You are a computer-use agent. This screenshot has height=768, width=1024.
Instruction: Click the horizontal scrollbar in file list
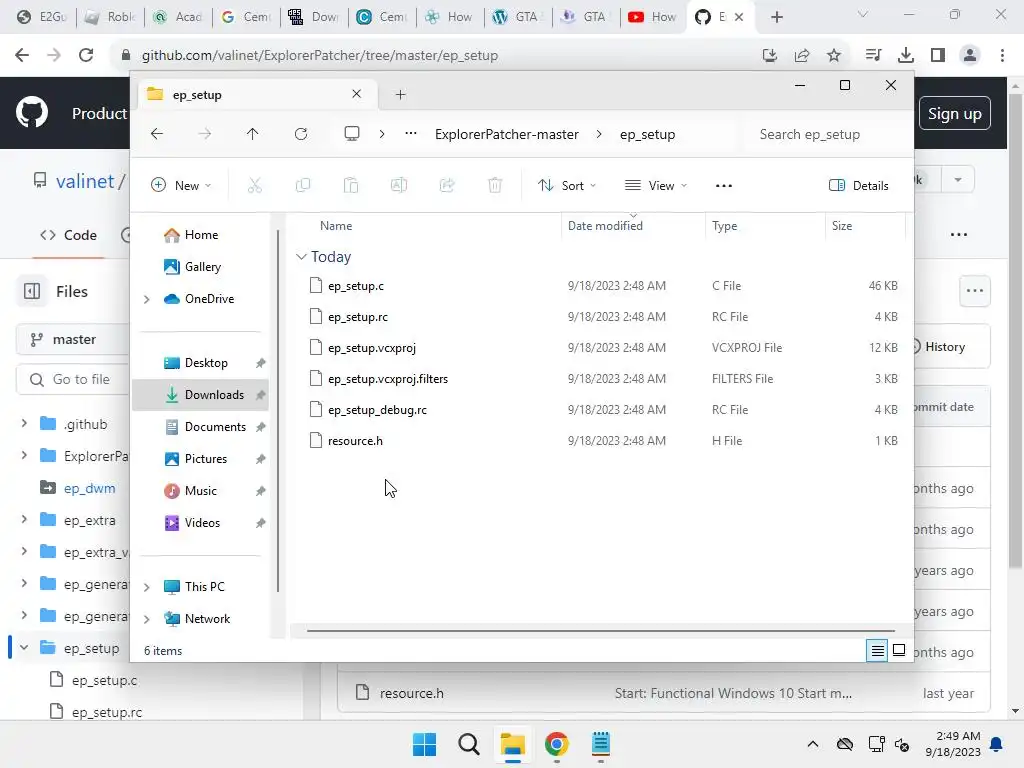pos(600,631)
